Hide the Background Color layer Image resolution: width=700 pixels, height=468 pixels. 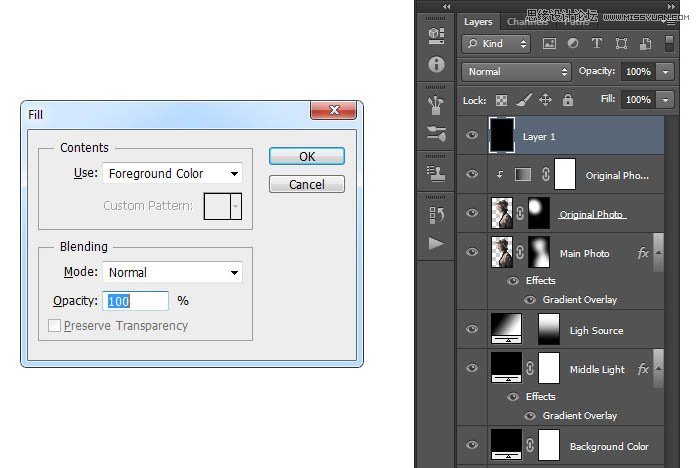click(x=473, y=446)
